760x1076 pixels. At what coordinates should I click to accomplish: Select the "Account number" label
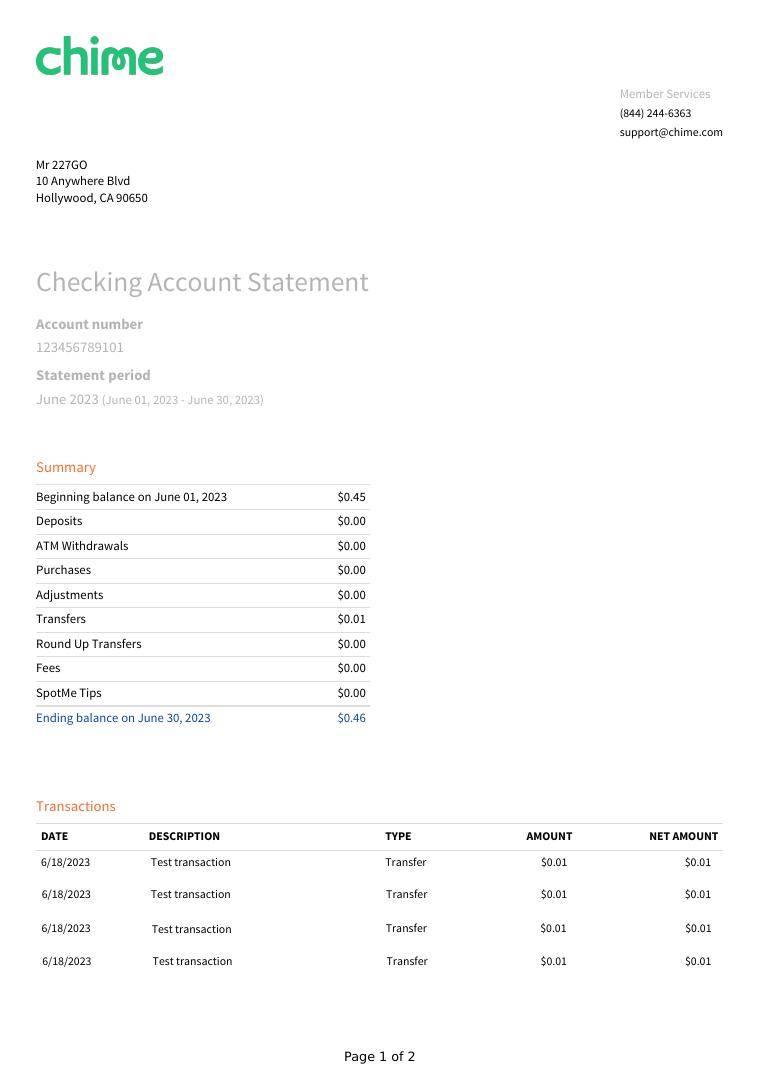coord(89,324)
